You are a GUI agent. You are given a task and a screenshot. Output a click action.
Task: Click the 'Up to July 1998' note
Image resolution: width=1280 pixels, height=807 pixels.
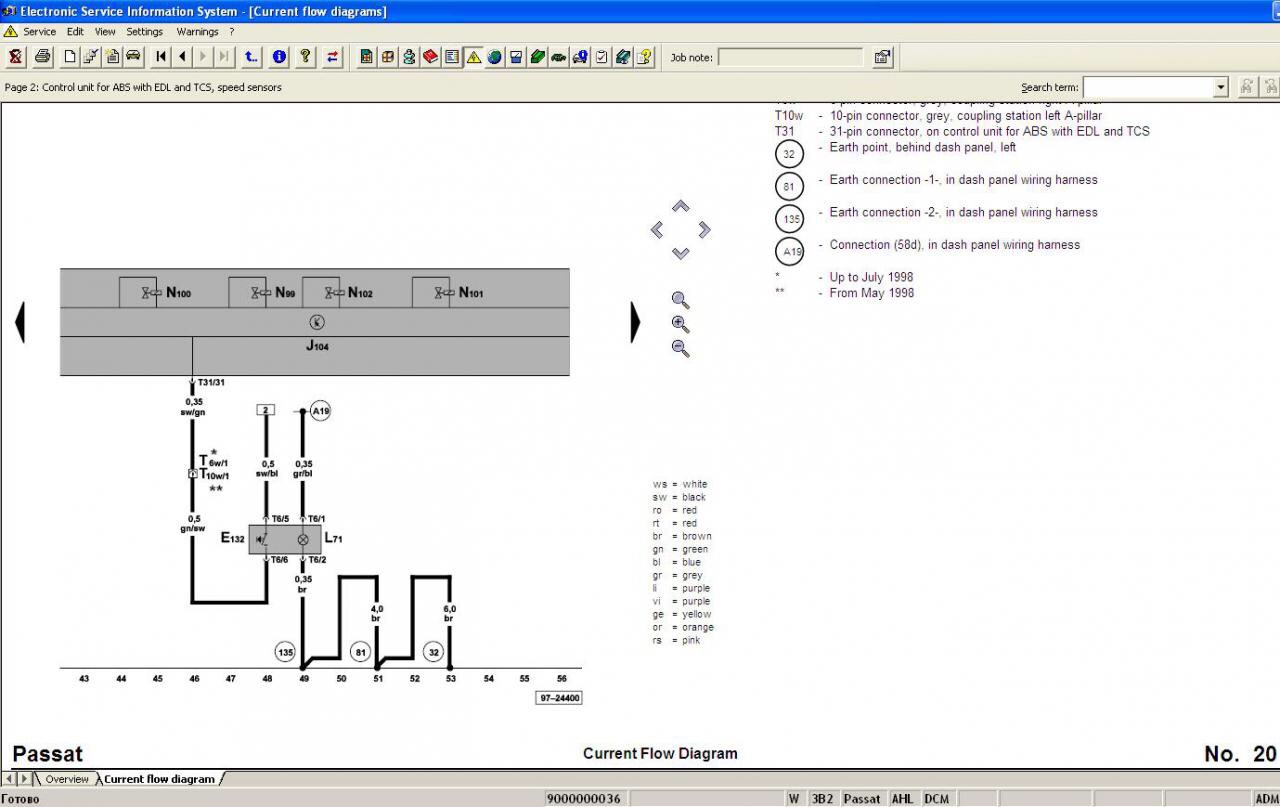pos(871,277)
